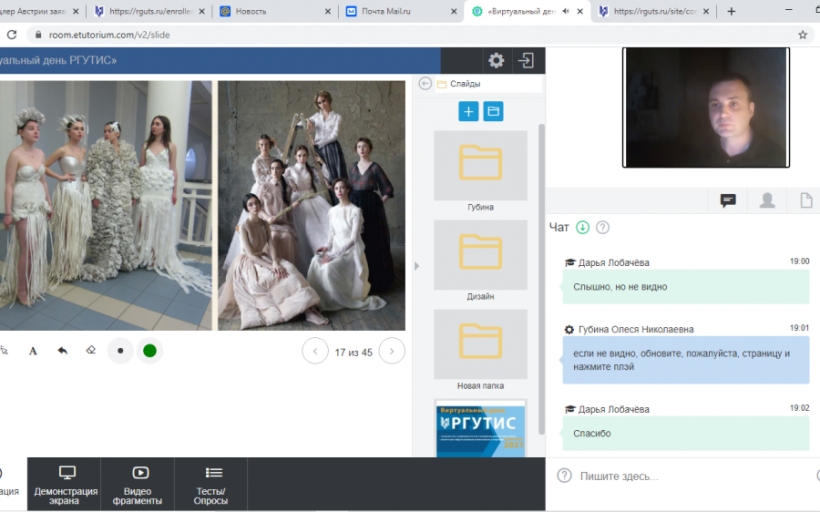The height and width of the screenshot is (512, 820).
Task: Click the address bar URL room.etutorium.com
Action: (109, 35)
